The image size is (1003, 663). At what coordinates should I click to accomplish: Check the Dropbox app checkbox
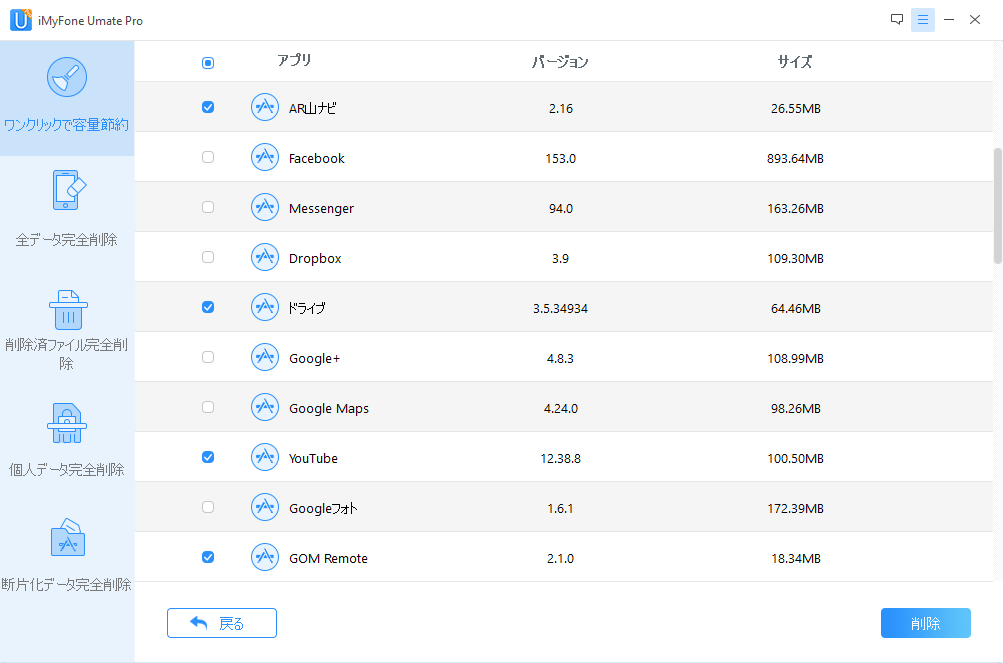tap(208, 257)
